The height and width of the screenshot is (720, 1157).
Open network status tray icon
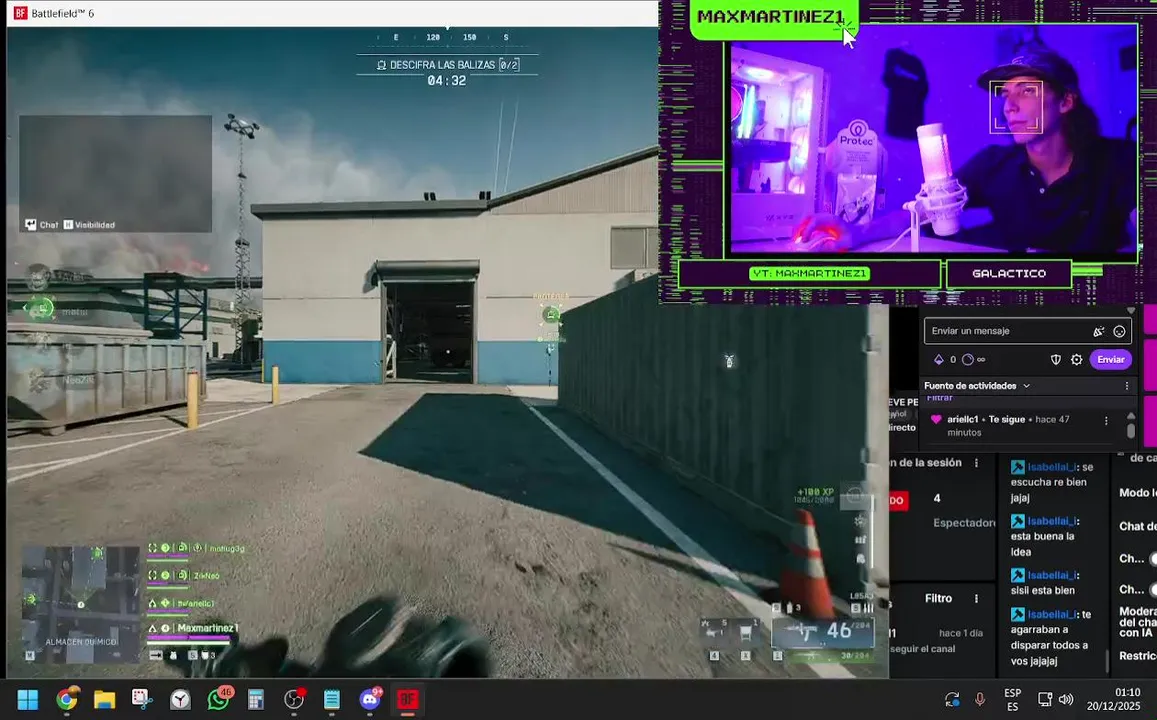pyautogui.click(x=1045, y=699)
